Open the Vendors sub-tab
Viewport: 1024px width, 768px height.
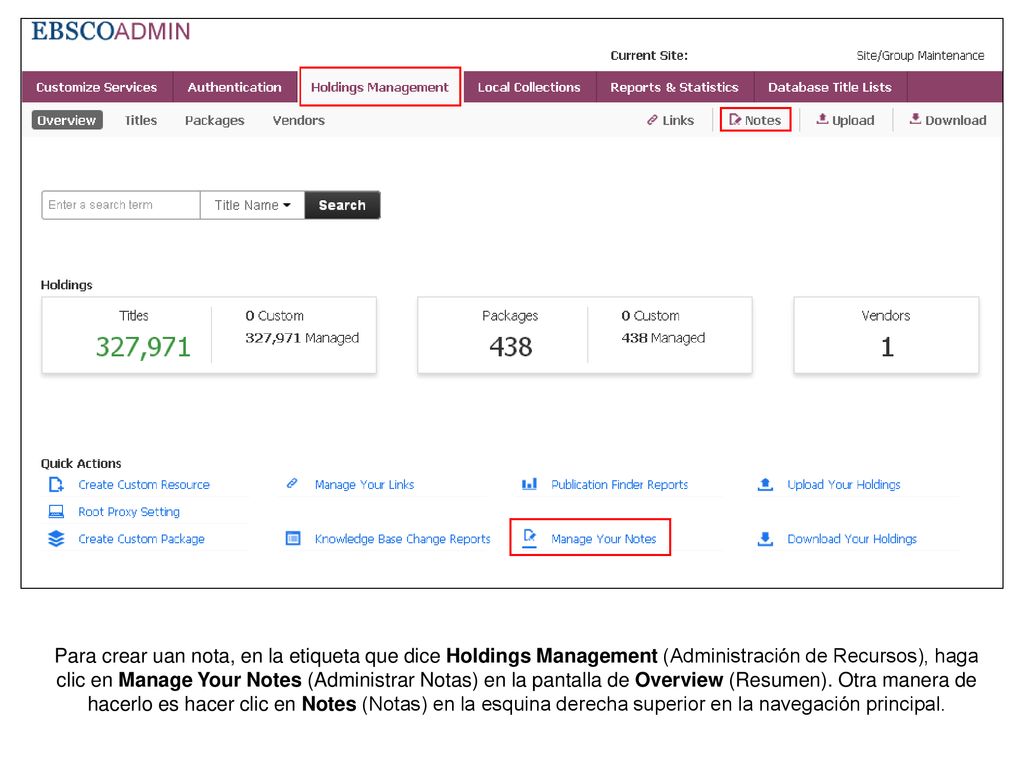click(298, 120)
